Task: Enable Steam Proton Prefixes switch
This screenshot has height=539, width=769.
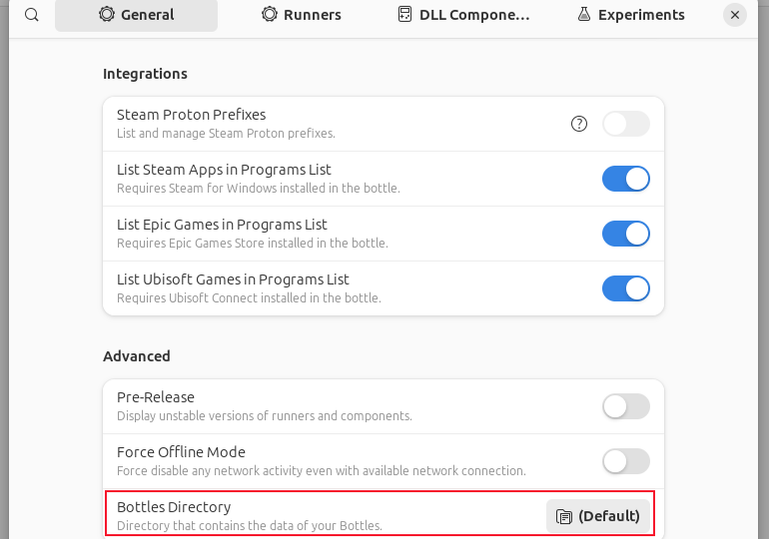Action: 626,124
